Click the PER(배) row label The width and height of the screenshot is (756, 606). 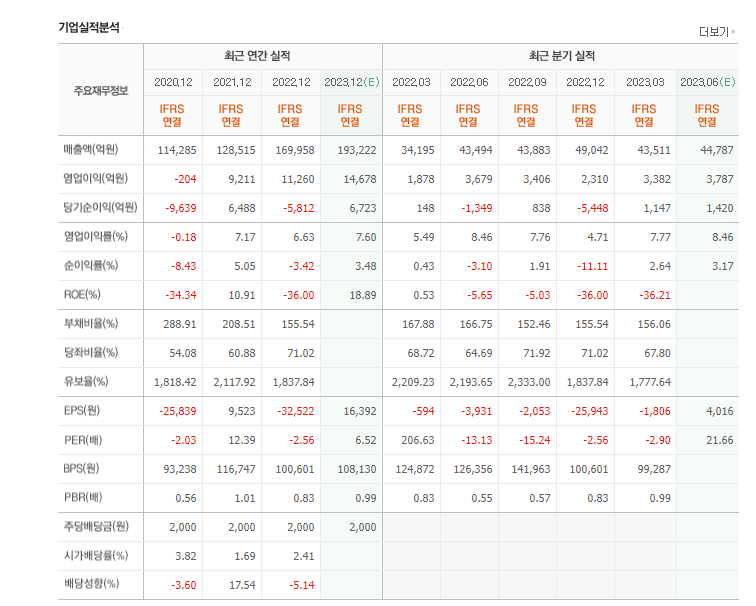tap(83, 440)
